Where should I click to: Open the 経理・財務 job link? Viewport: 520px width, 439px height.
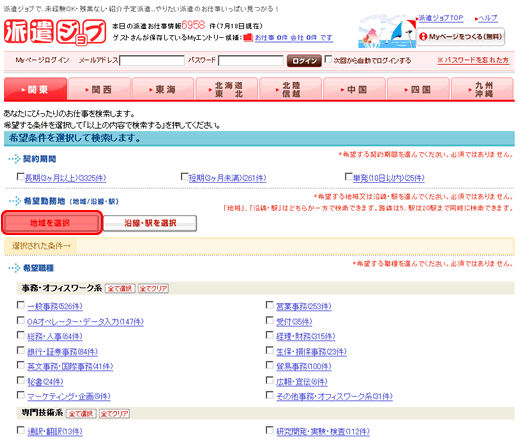click(306, 336)
